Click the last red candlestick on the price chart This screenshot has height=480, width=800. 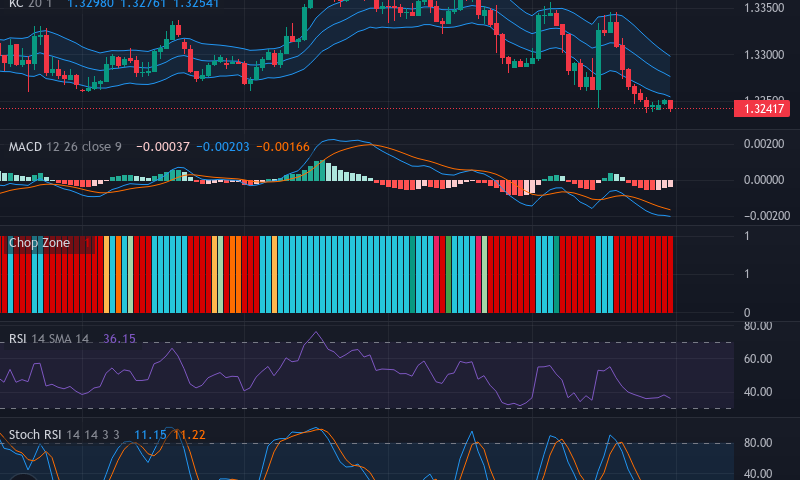[670, 105]
